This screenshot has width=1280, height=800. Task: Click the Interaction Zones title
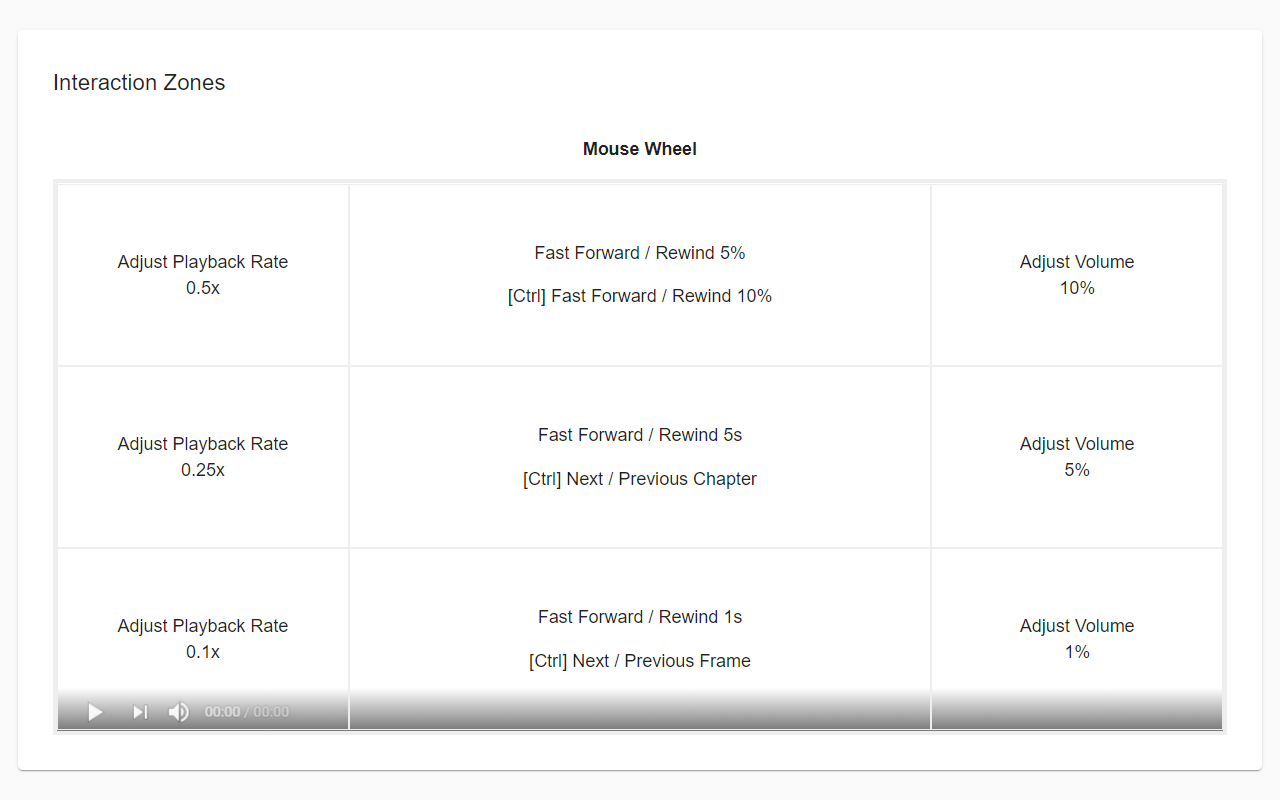click(139, 83)
